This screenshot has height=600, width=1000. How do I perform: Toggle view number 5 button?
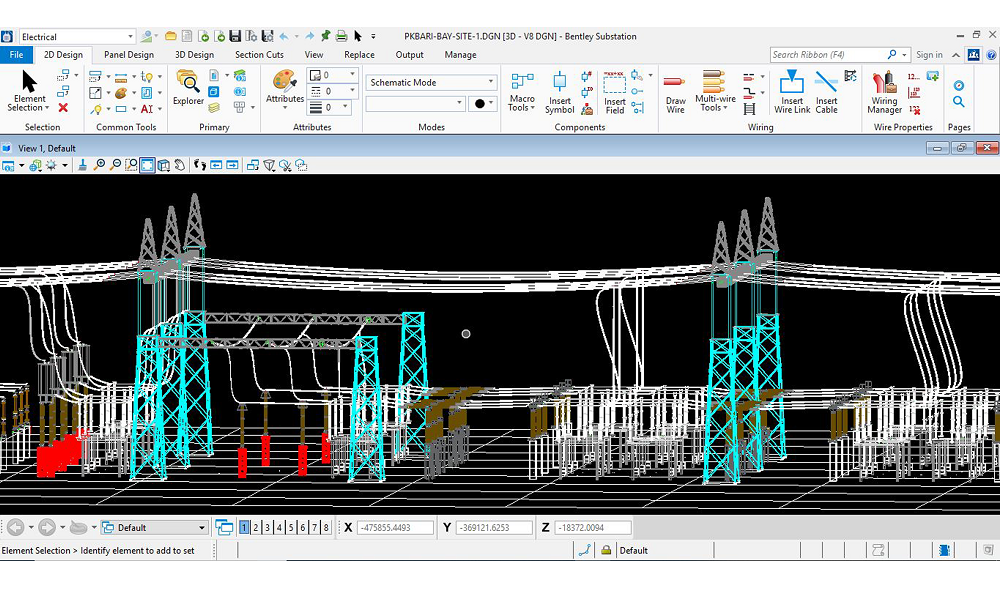(291, 527)
